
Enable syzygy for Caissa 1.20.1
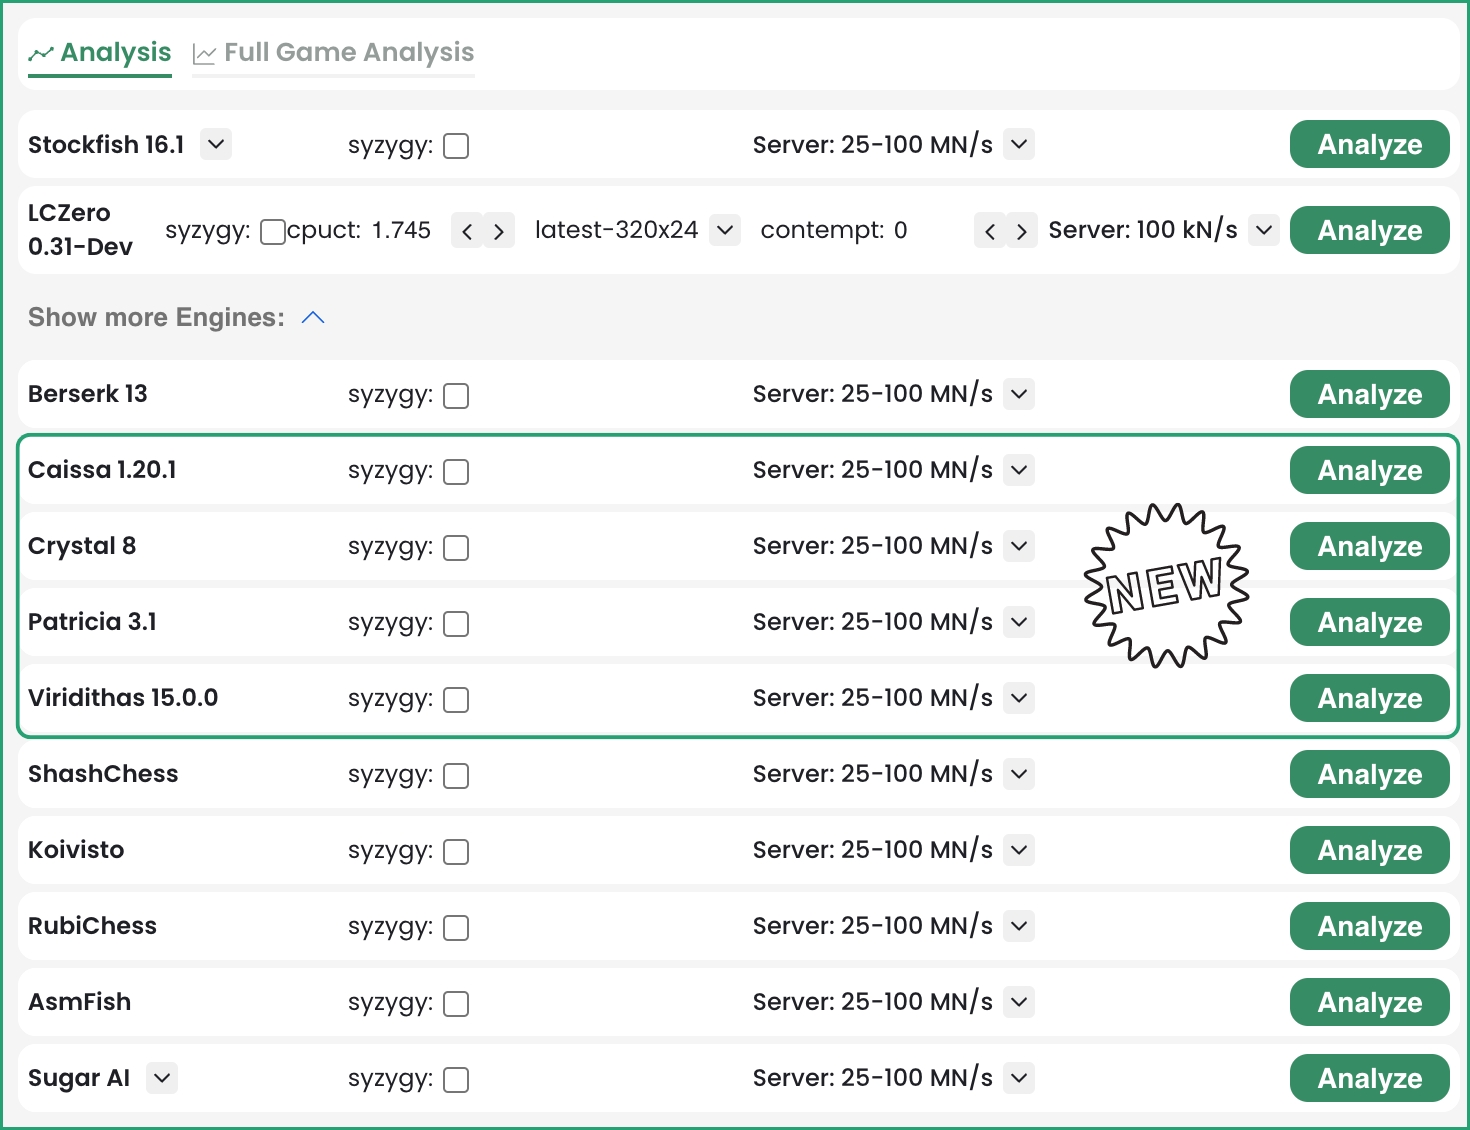(x=456, y=472)
